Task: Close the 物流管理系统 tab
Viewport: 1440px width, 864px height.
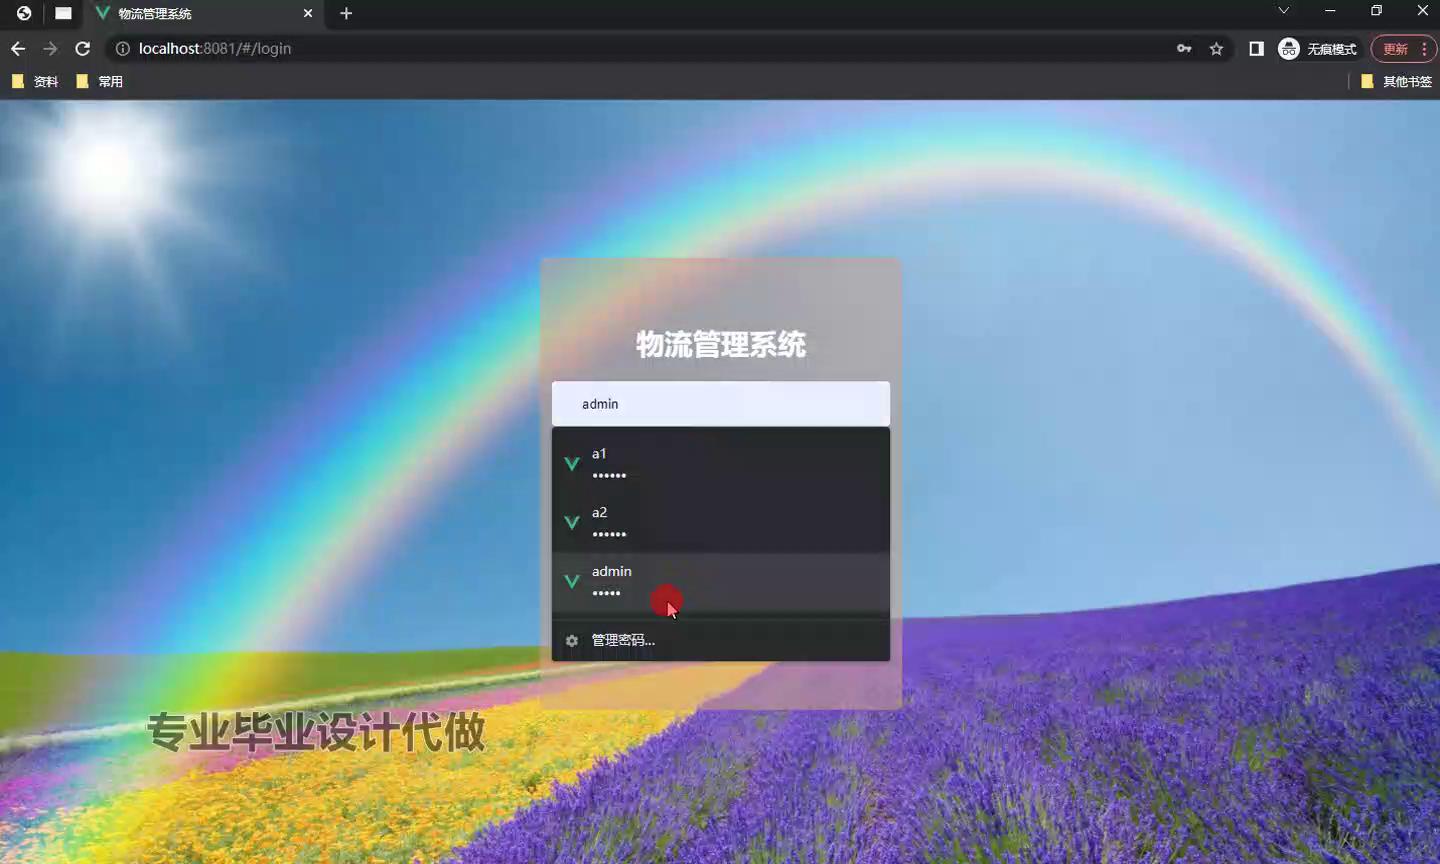Action: pyautogui.click(x=308, y=13)
